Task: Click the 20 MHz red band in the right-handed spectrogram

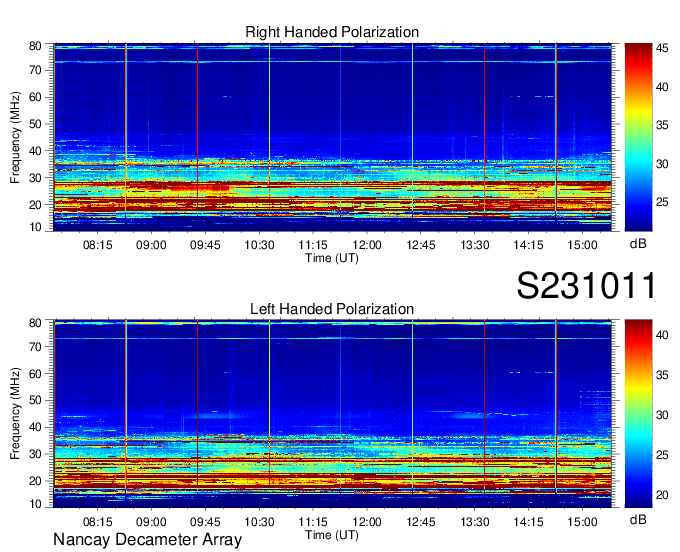Action: [x=332, y=204]
